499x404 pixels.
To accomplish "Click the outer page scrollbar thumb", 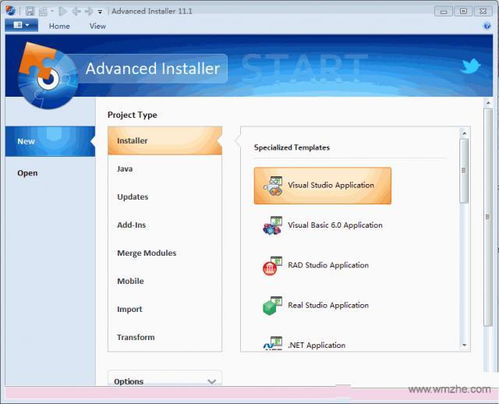I will pos(488,217).
